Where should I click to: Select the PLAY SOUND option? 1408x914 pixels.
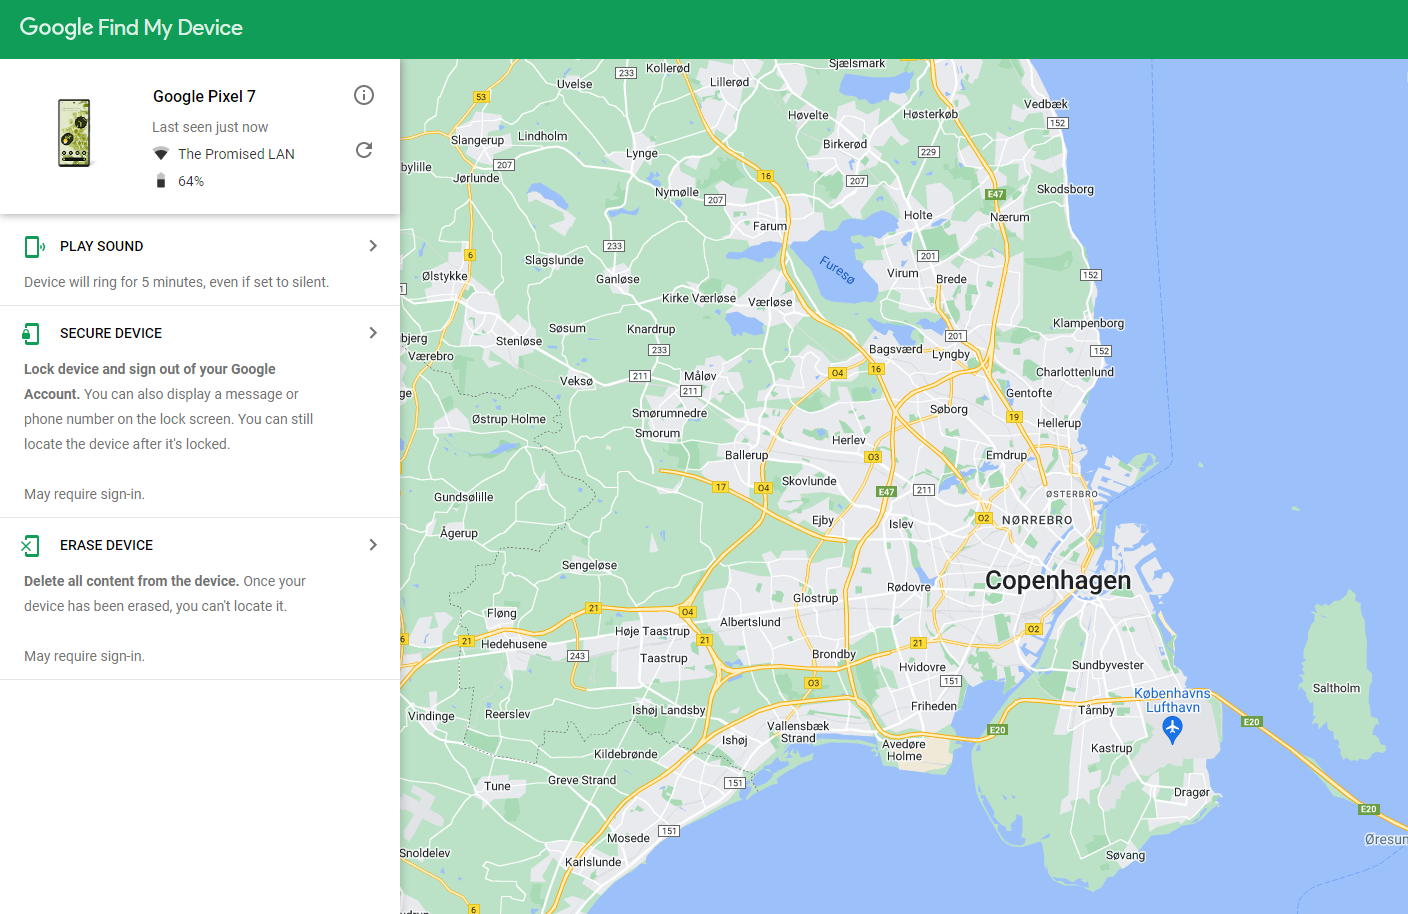pos(200,260)
